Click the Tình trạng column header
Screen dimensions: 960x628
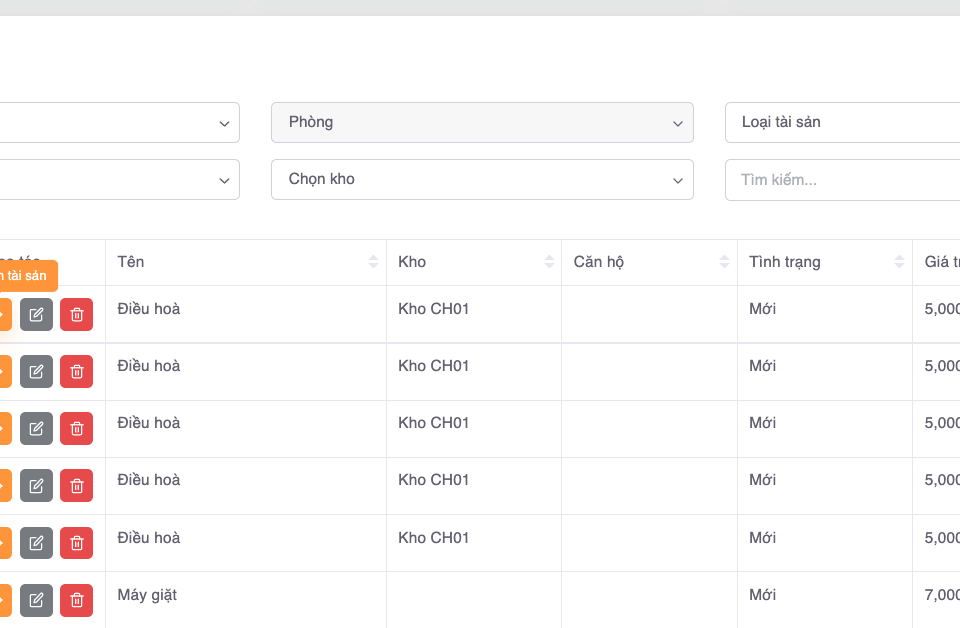pyautogui.click(x=785, y=262)
